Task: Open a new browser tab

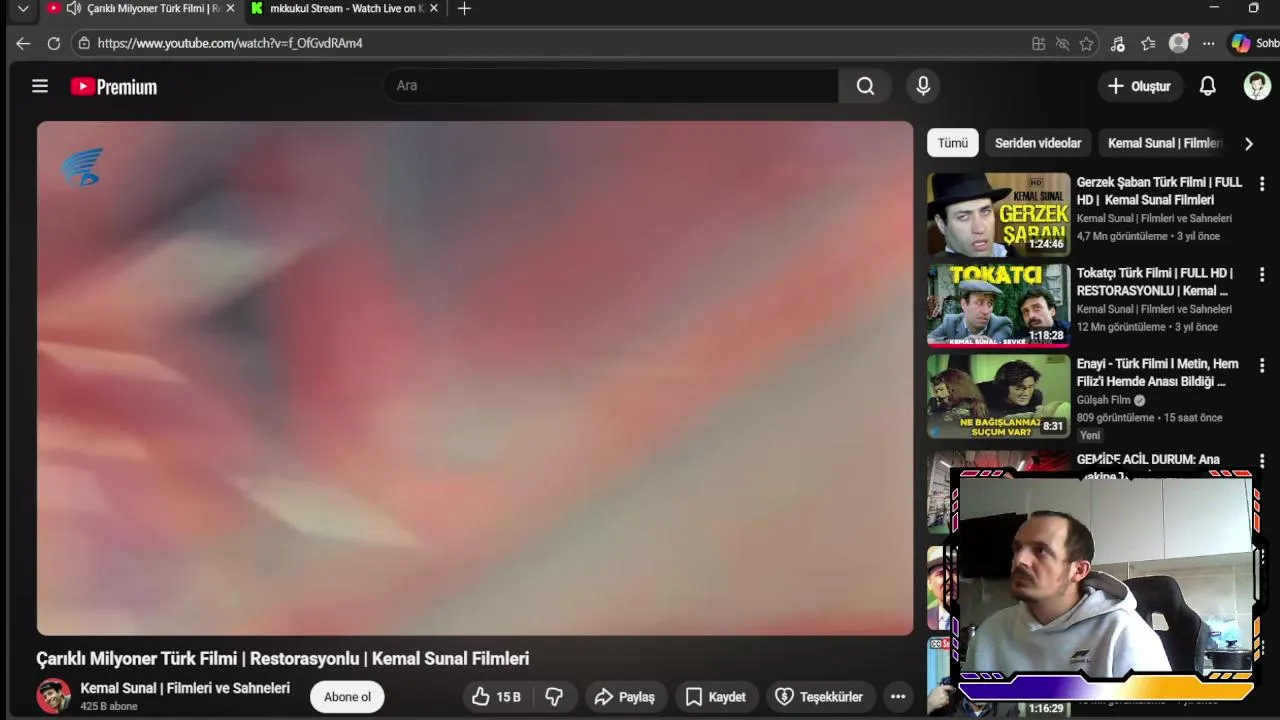Action: 464,8
